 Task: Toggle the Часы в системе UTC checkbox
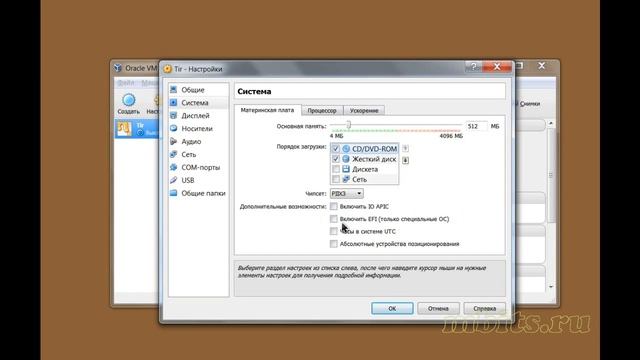coord(334,231)
